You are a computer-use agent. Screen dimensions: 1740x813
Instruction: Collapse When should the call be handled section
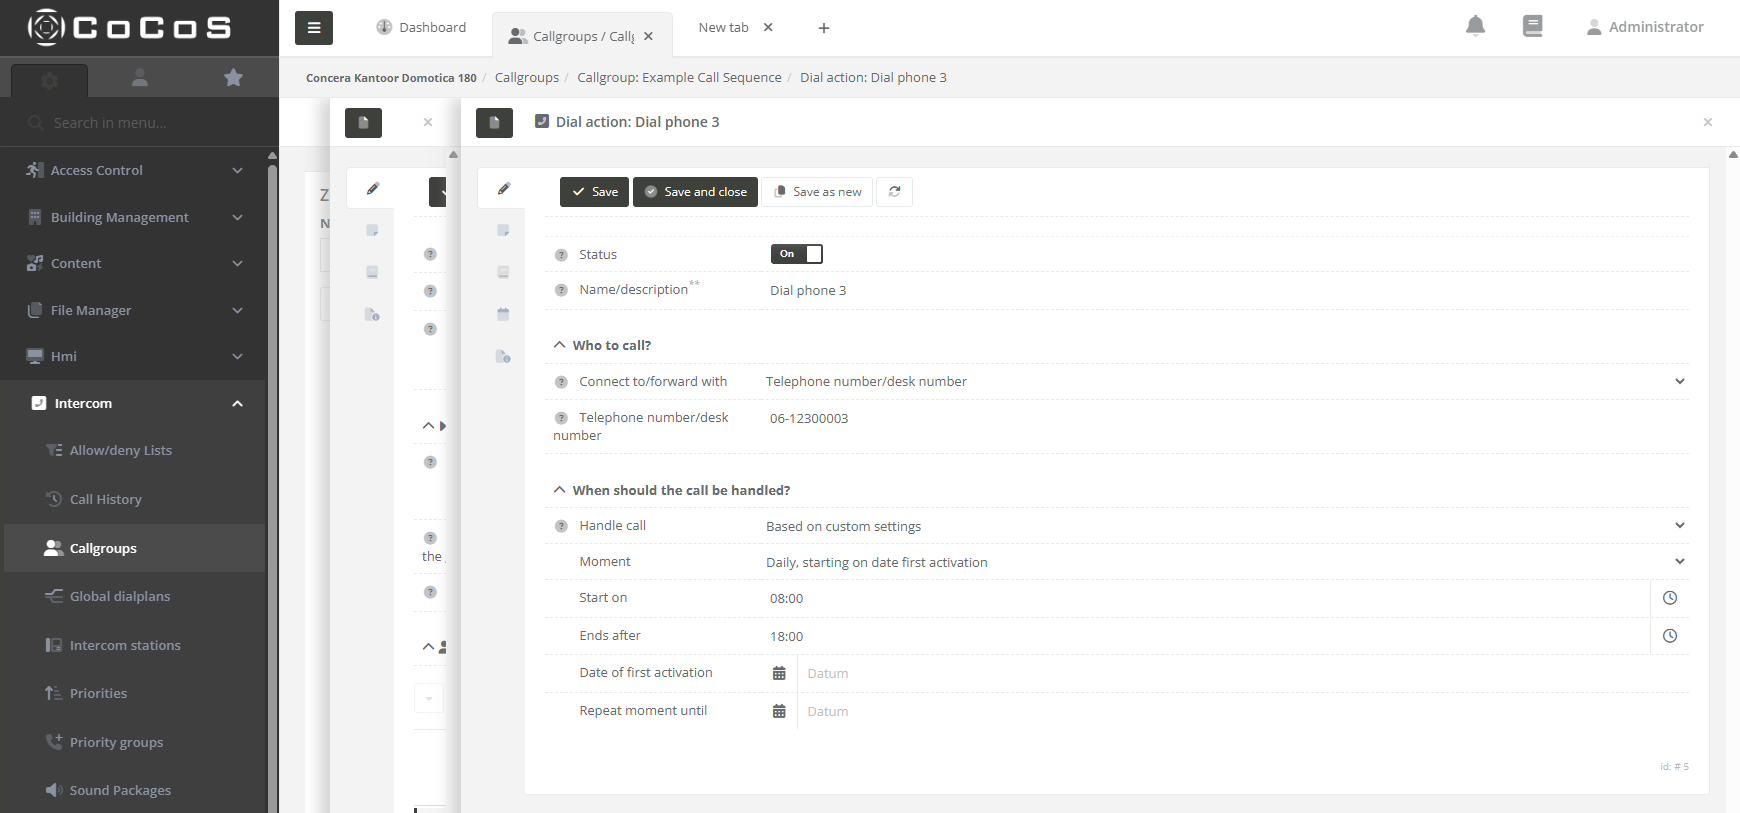point(560,490)
